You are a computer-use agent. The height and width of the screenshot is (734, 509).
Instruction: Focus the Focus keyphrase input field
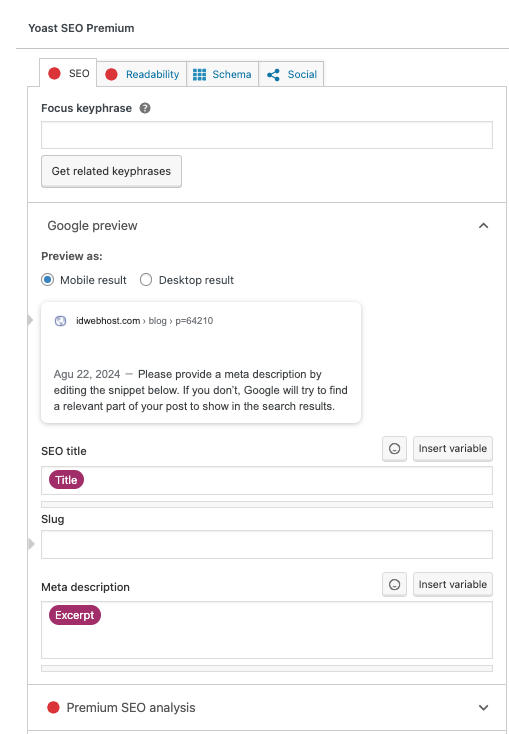[267, 135]
